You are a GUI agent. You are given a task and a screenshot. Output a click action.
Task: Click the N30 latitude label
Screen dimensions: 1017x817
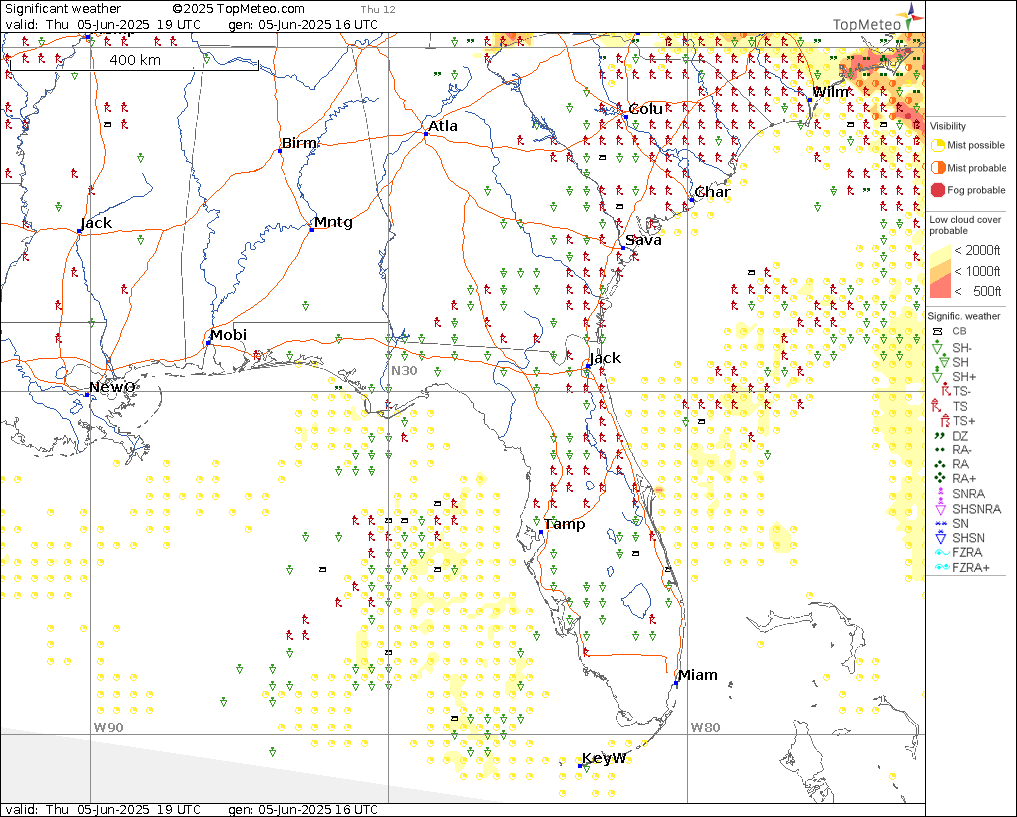click(x=404, y=371)
